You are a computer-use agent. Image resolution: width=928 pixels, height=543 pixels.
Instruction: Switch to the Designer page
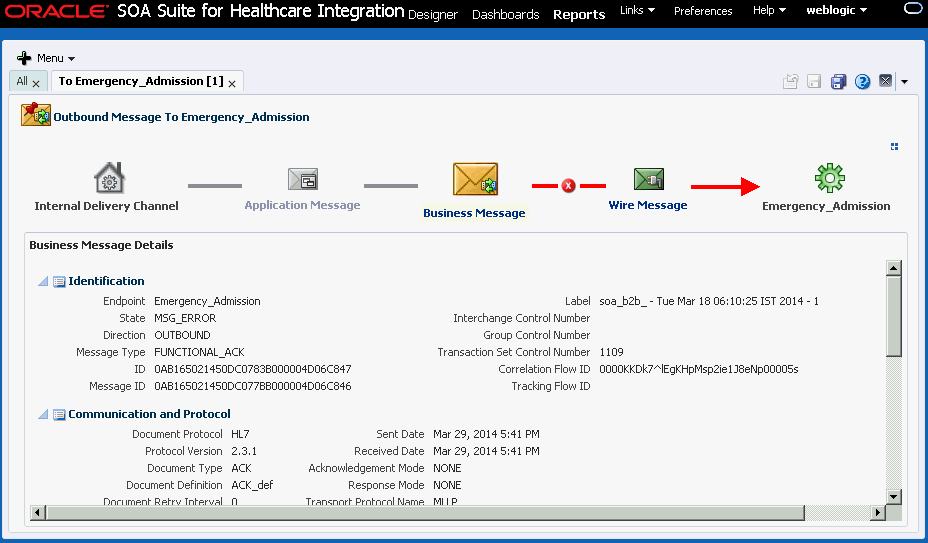433,14
